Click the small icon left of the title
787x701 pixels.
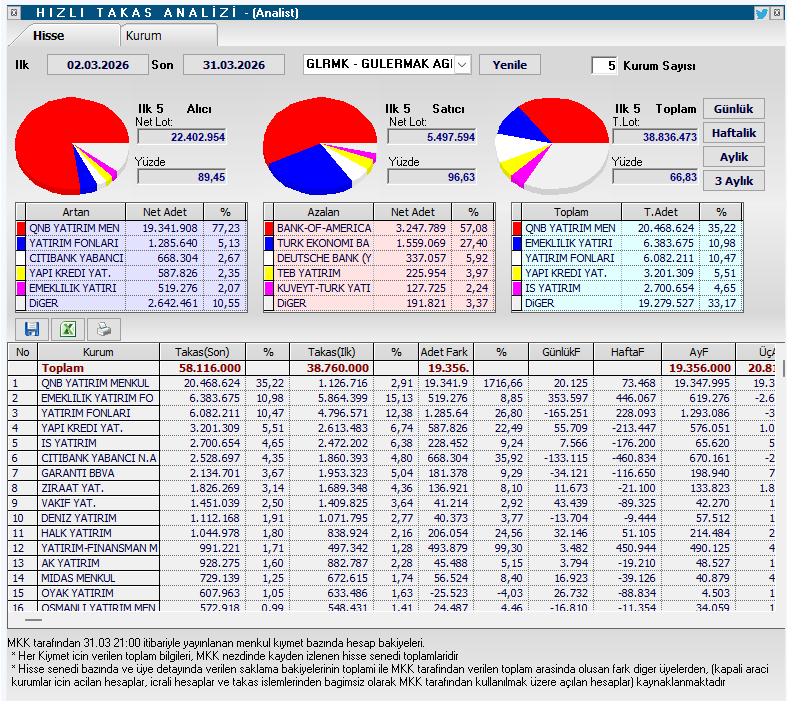(x=14, y=13)
